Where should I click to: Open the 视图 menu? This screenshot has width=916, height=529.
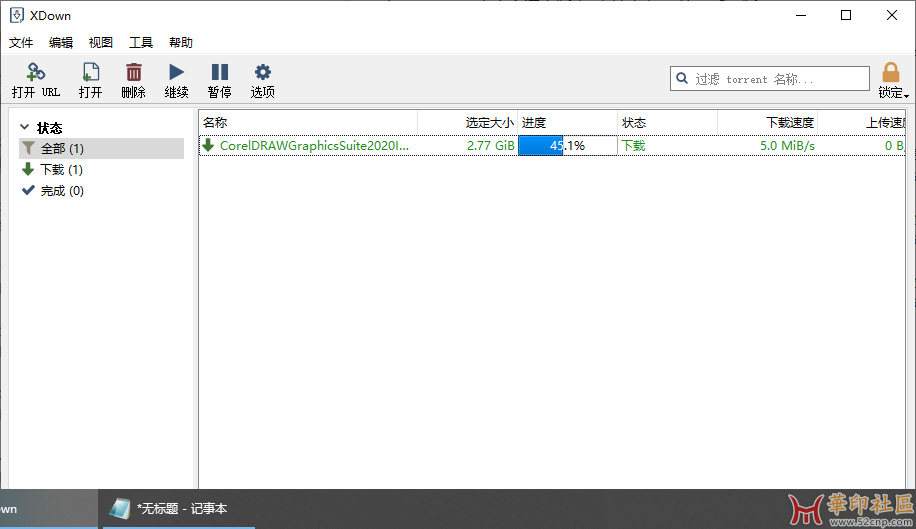(100, 43)
